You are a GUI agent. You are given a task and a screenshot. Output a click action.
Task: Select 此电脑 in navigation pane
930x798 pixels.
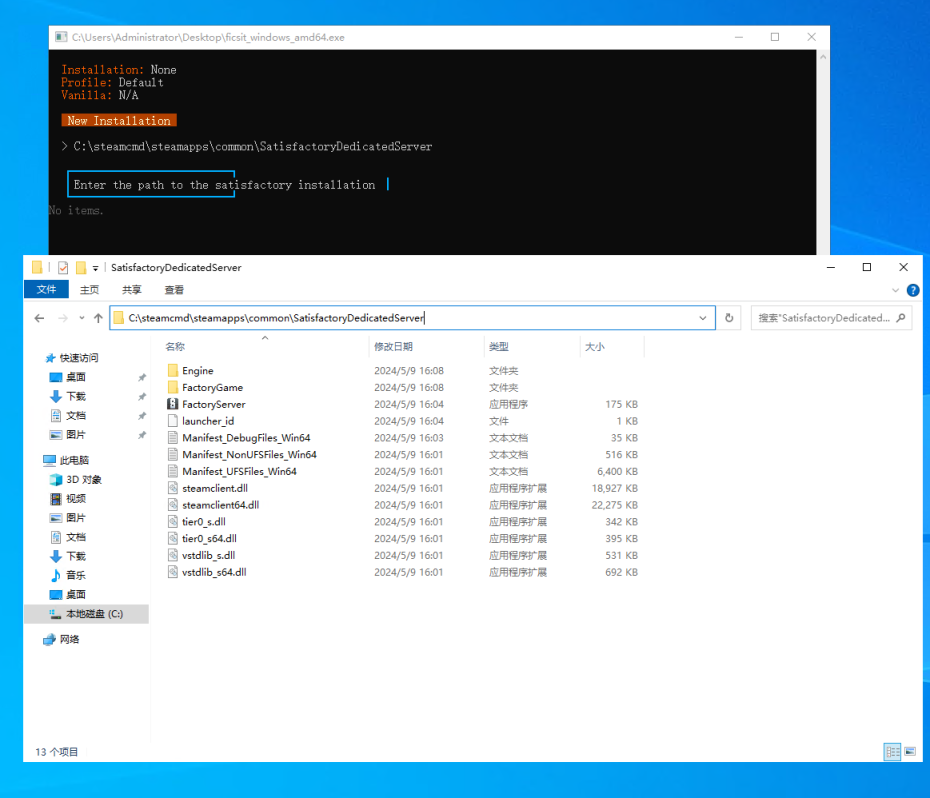(x=74, y=460)
